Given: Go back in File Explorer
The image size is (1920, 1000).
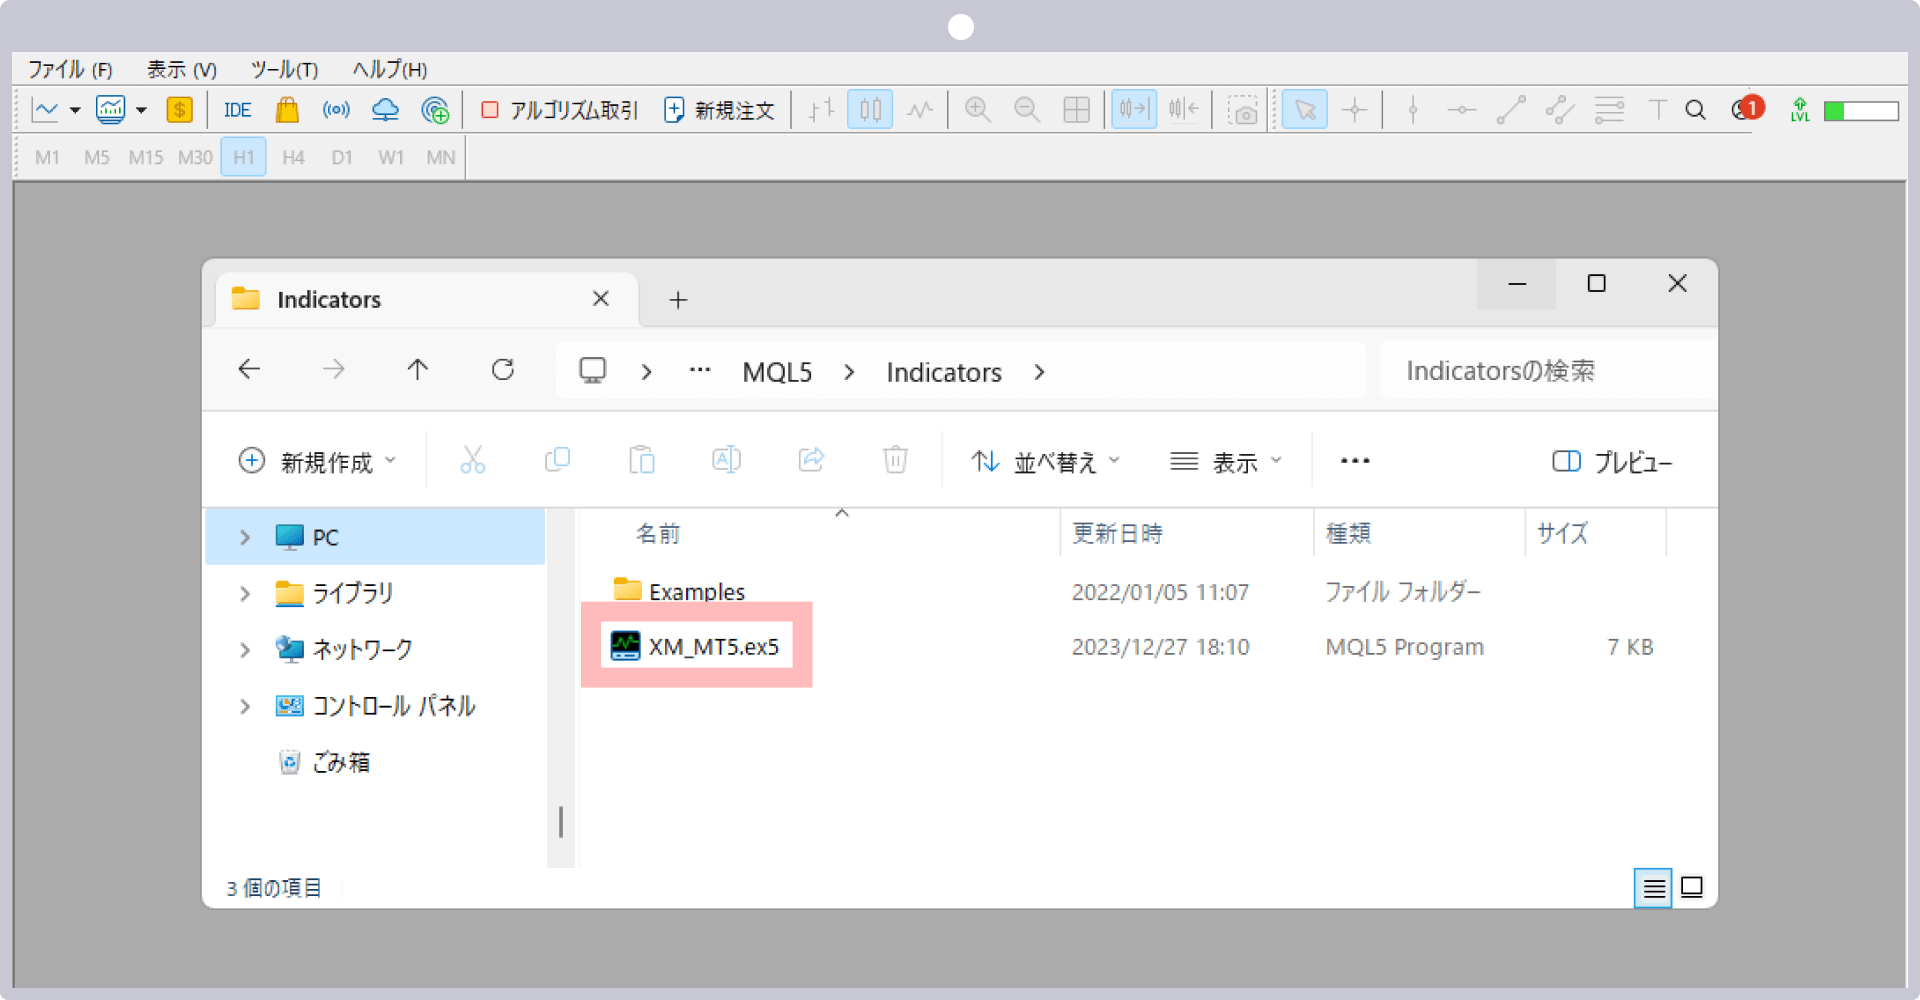Looking at the screenshot, I should pos(249,370).
